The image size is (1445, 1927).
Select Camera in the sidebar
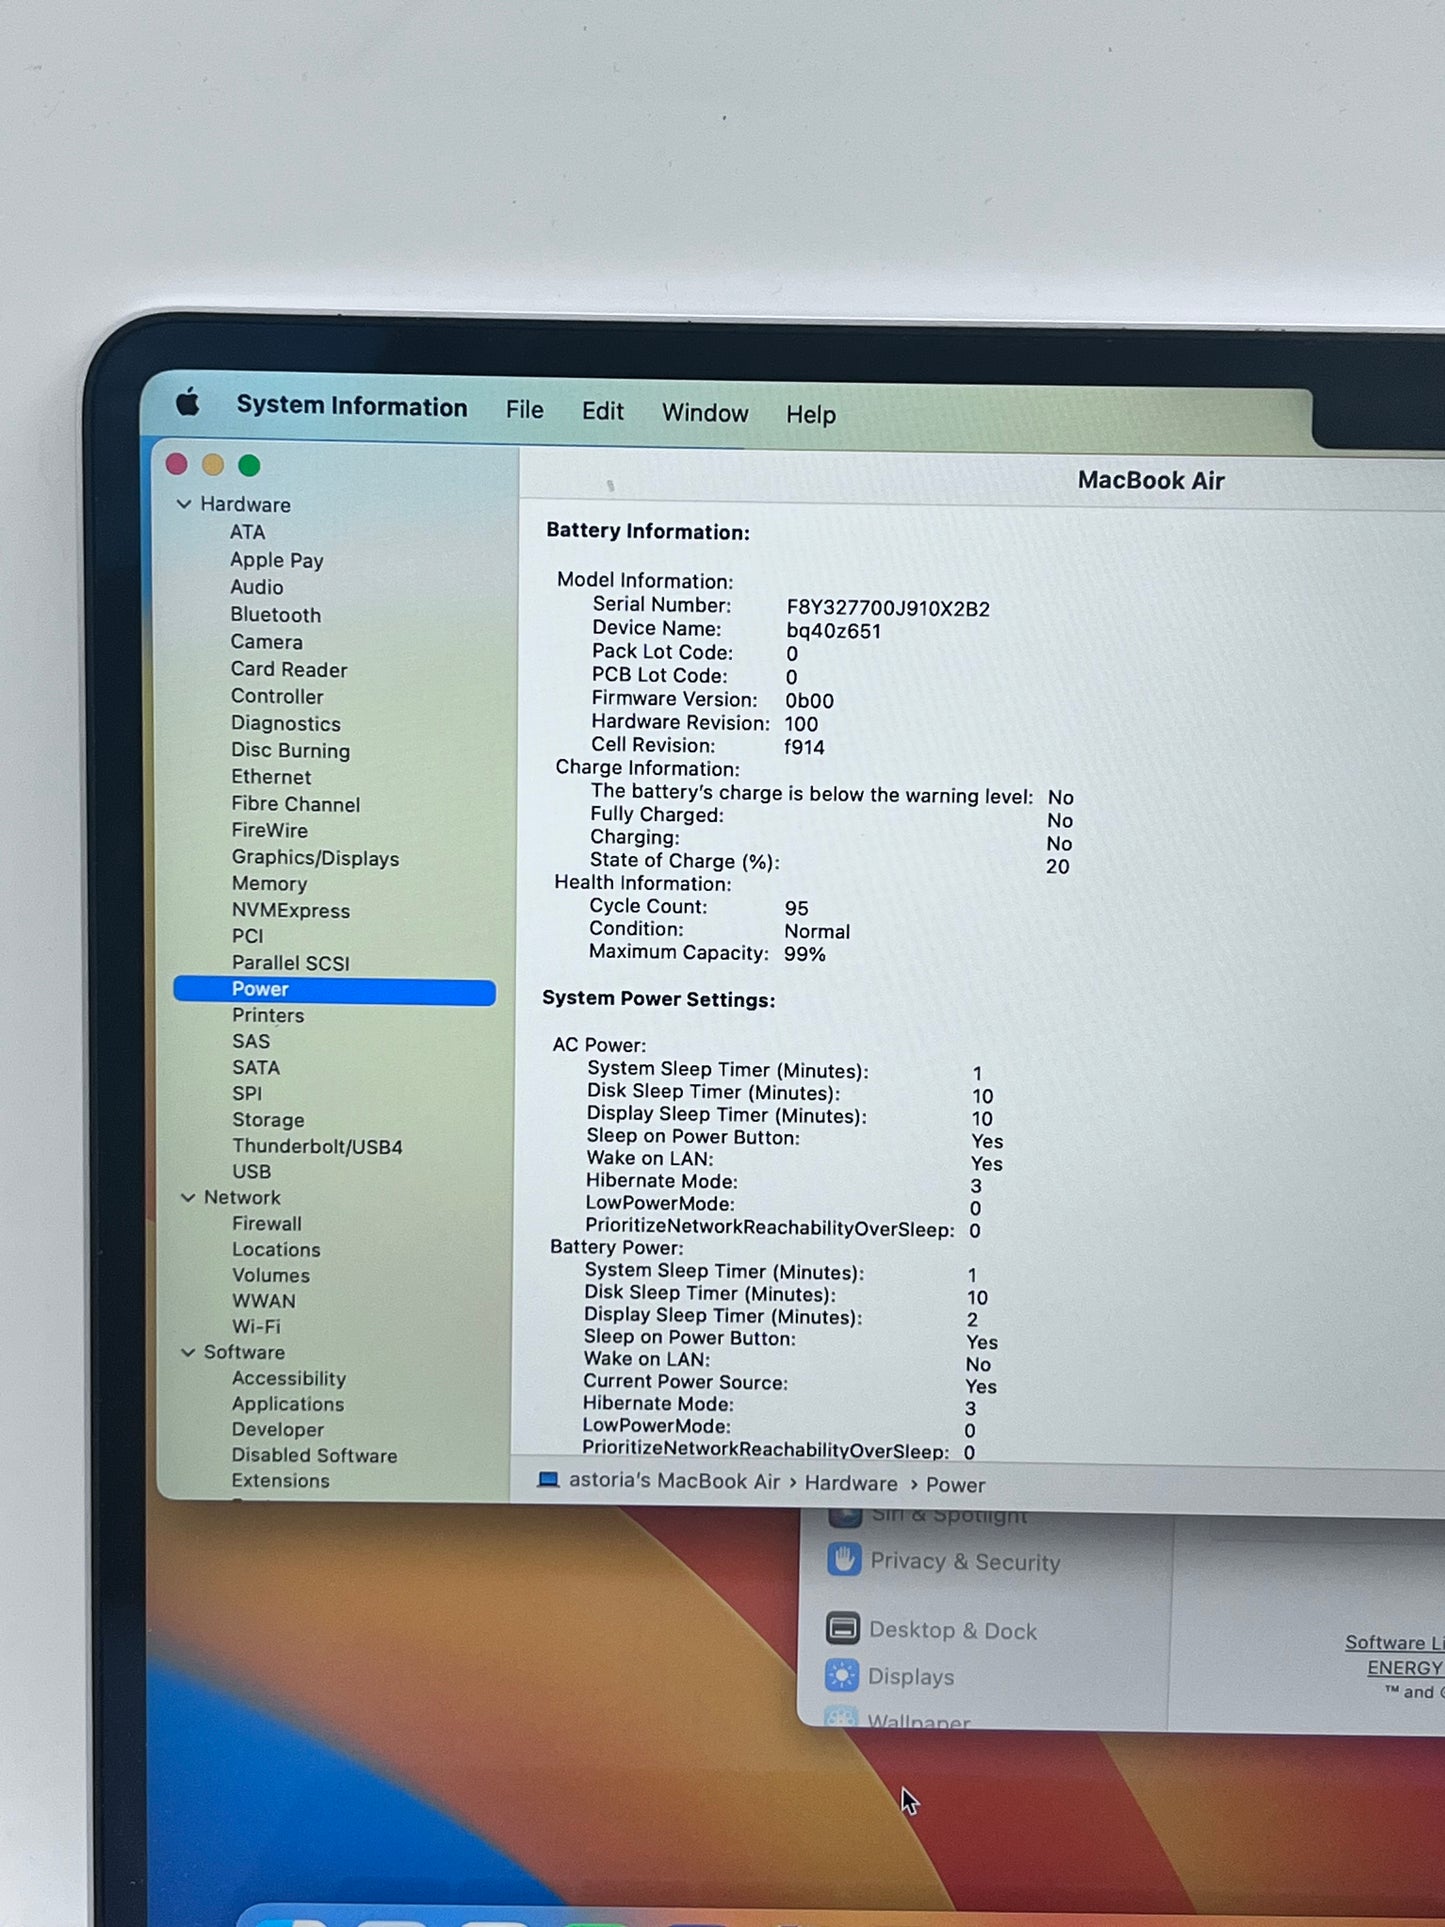click(267, 642)
